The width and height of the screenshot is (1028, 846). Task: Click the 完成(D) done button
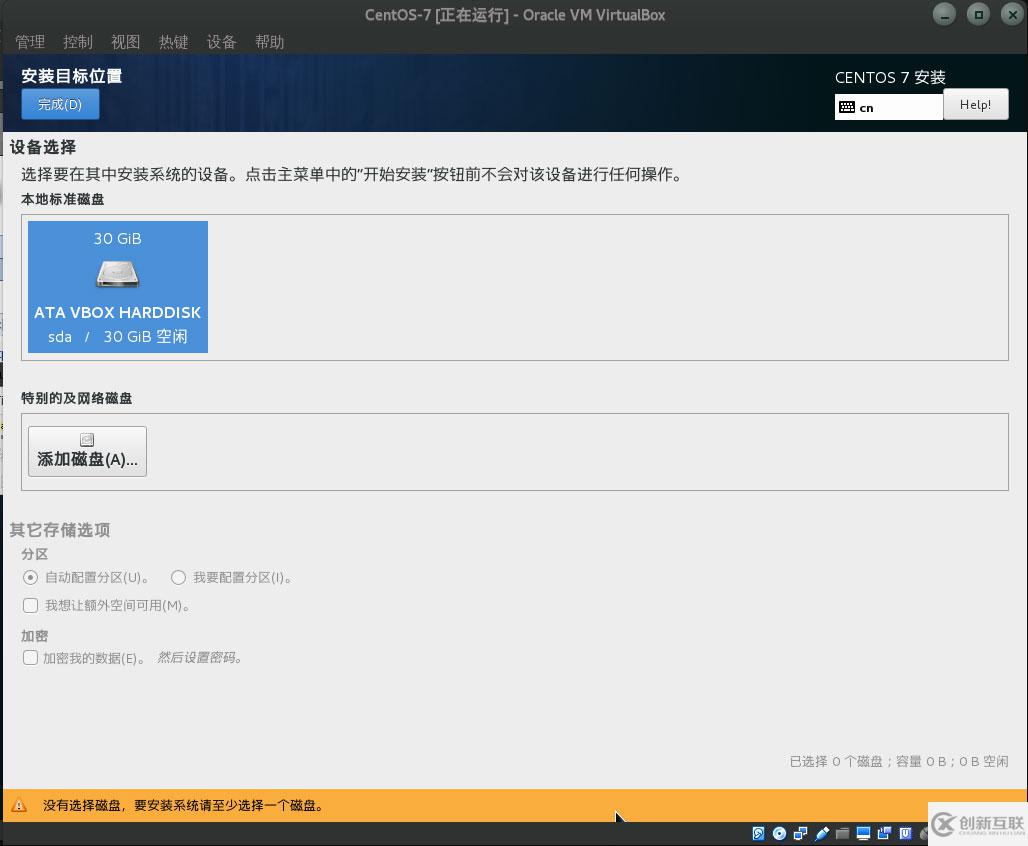(60, 104)
